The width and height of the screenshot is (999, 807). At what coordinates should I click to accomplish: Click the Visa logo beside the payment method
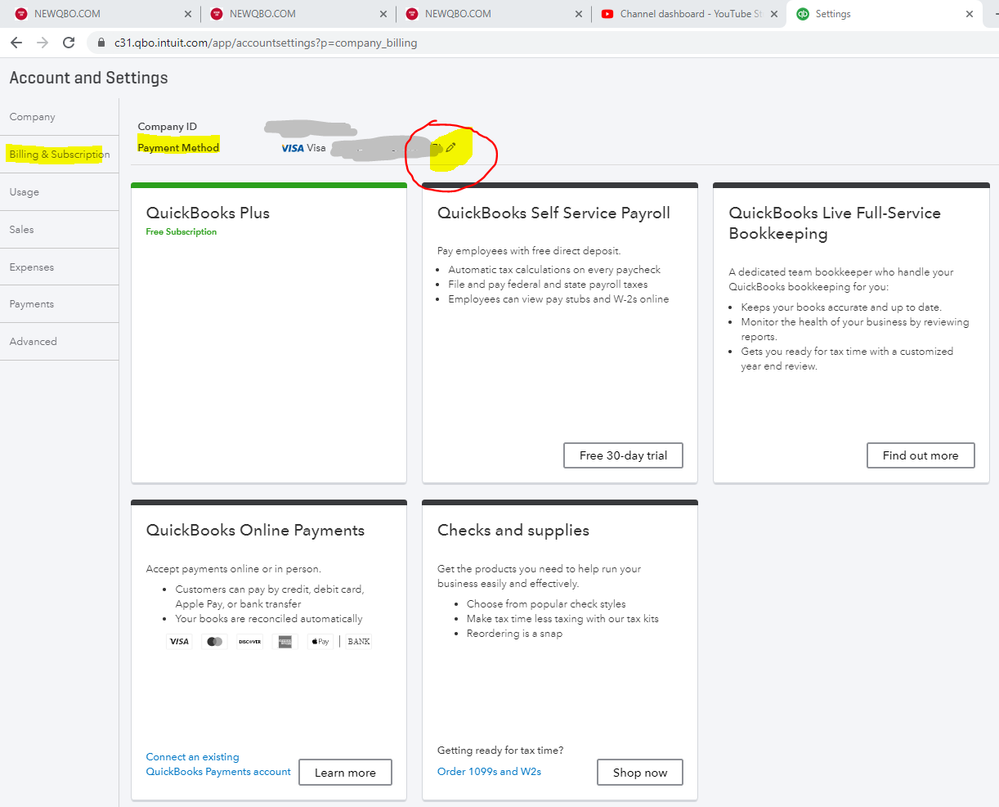pos(292,148)
